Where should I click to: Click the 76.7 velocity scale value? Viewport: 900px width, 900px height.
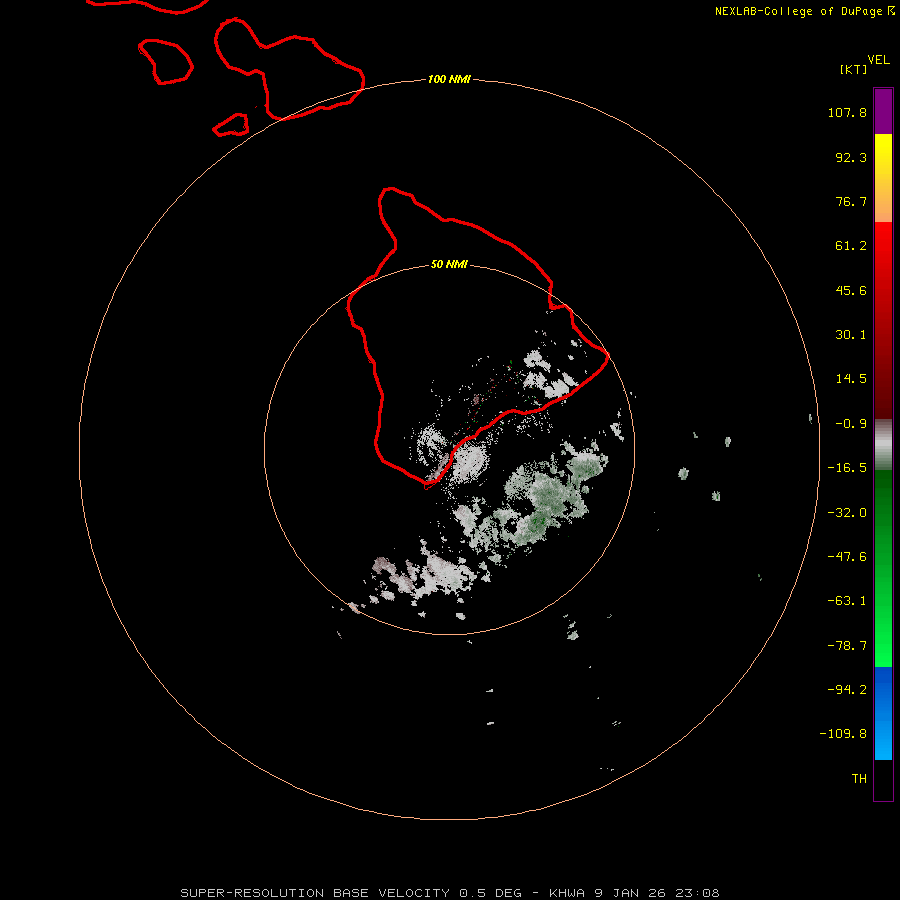[851, 201]
